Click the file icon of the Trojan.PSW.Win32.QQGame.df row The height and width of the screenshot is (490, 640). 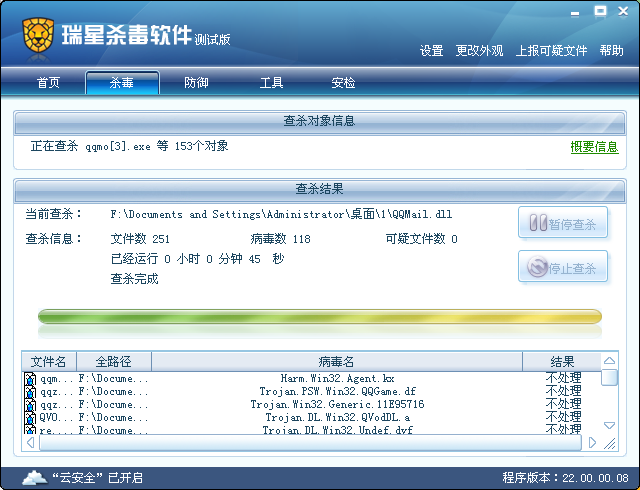pyautogui.click(x=30, y=392)
